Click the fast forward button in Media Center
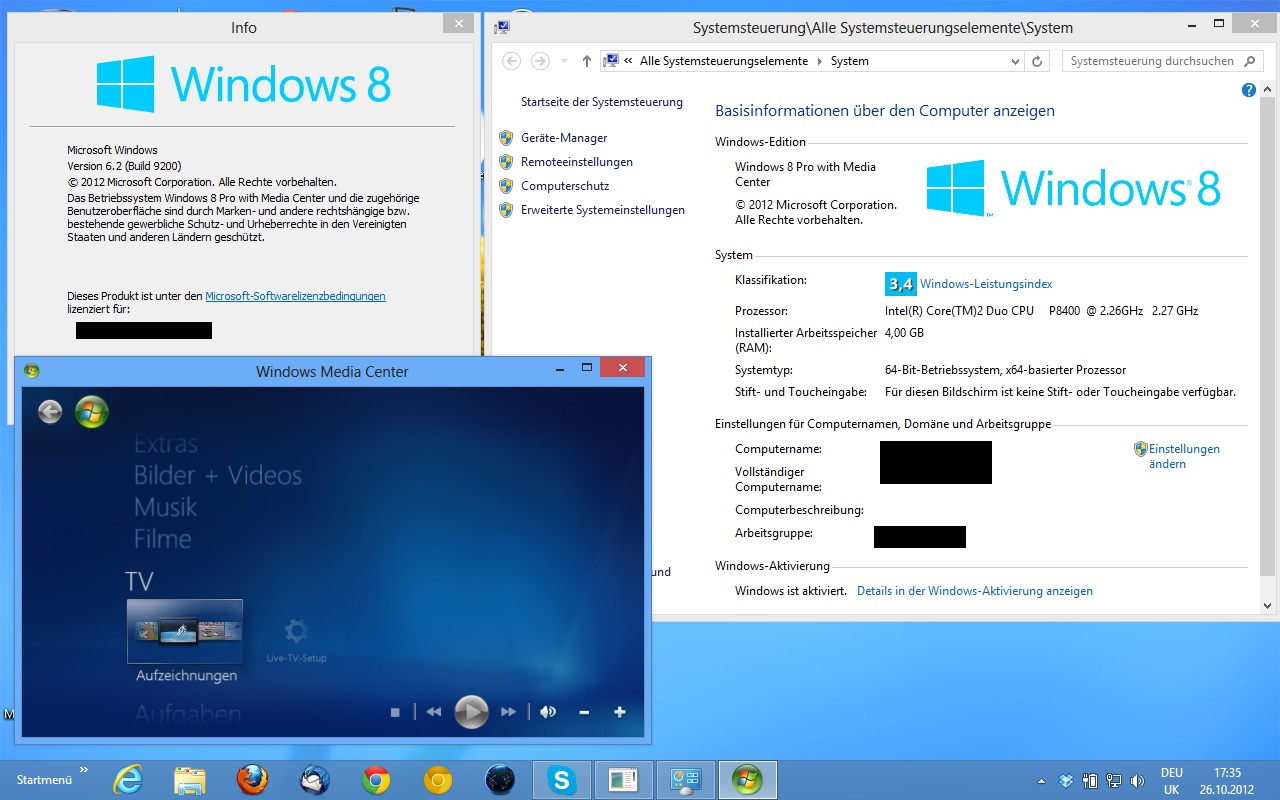1280x800 pixels. click(509, 712)
